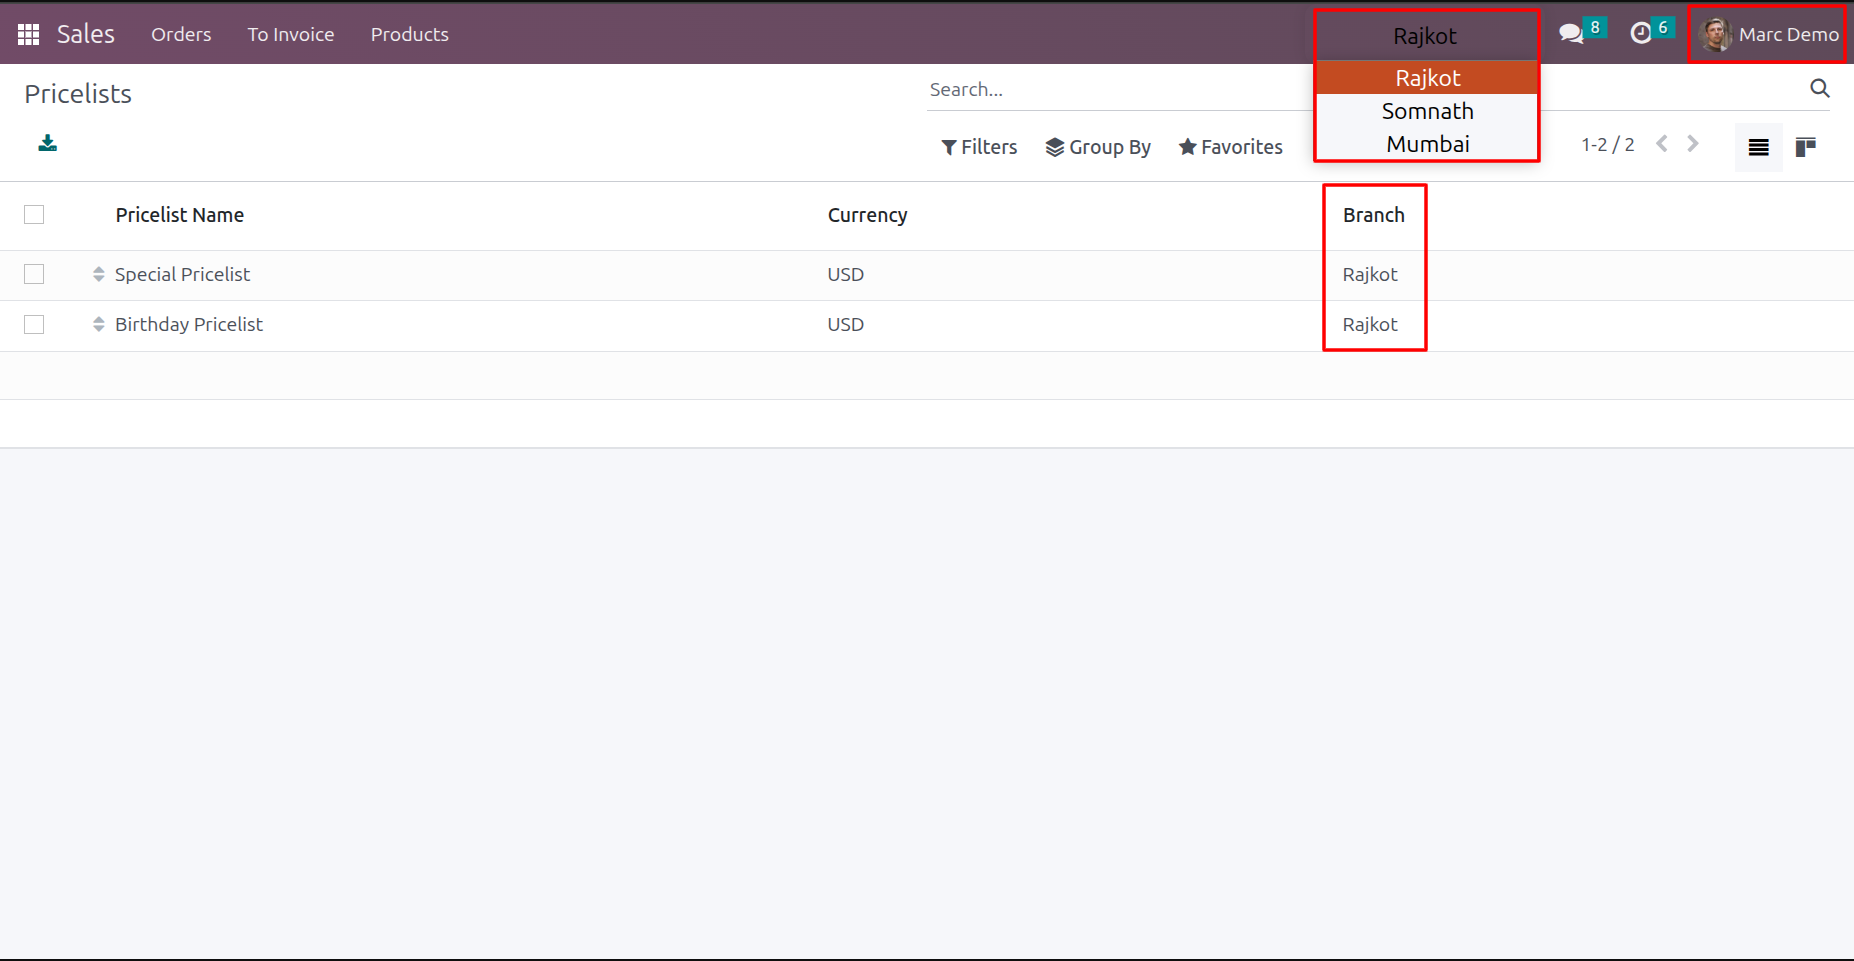Open the conversations chat bubble icon

pyautogui.click(x=1571, y=34)
